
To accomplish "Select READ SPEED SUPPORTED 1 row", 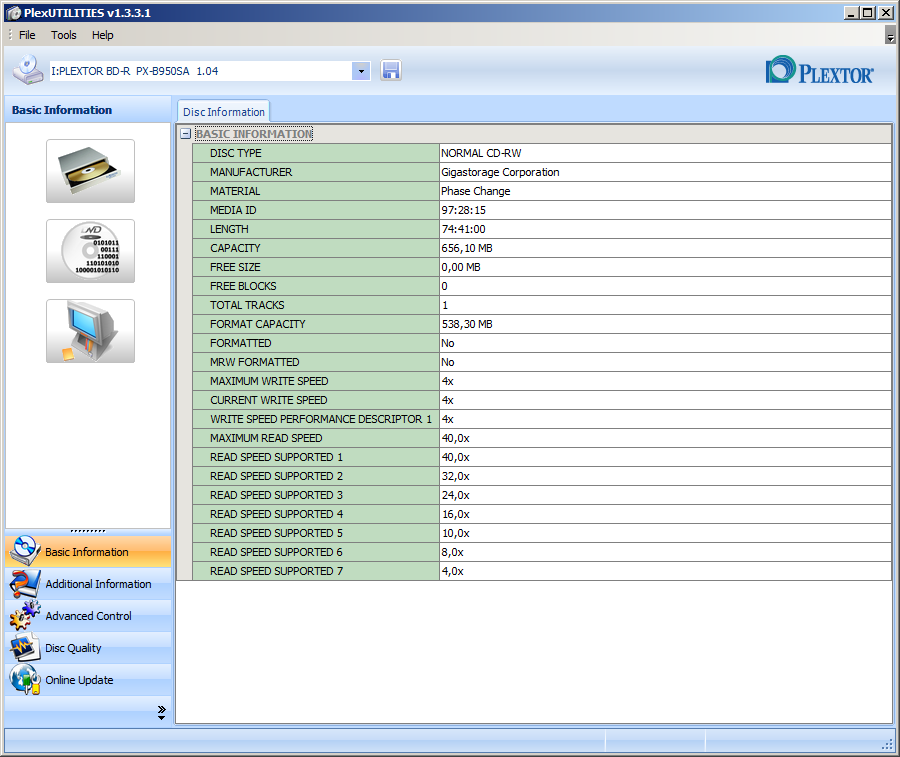I will 542,457.
